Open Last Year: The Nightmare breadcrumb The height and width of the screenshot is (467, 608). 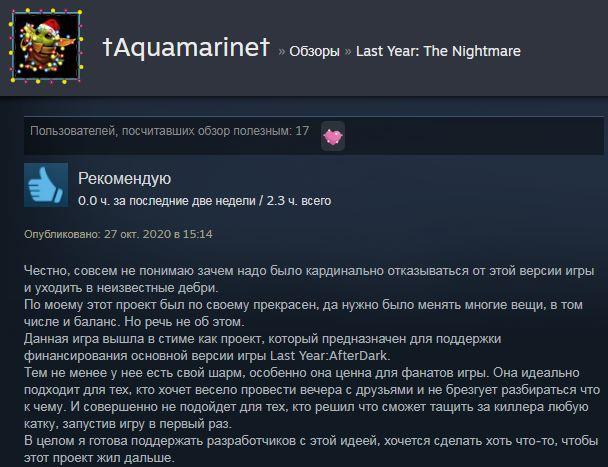(x=438, y=51)
